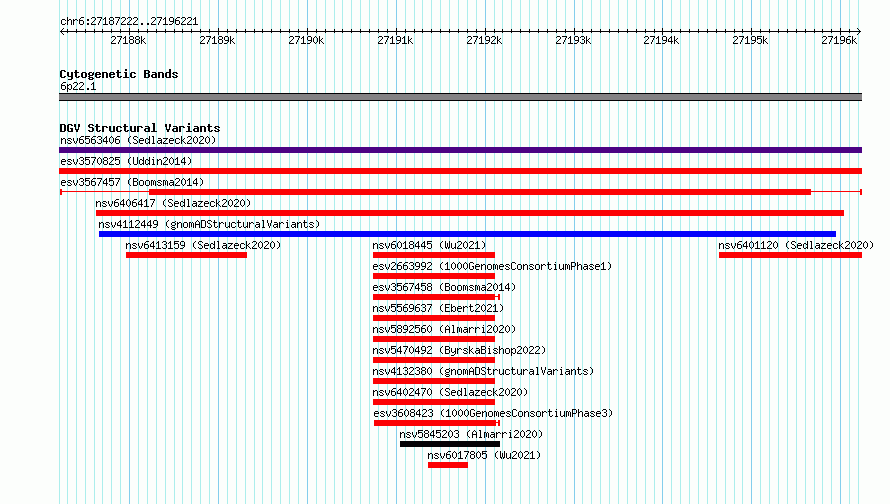This screenshot has height=504, width=890.
Task: Open esv3567457 (Boomsma2014) variant label
Action: 132,182
